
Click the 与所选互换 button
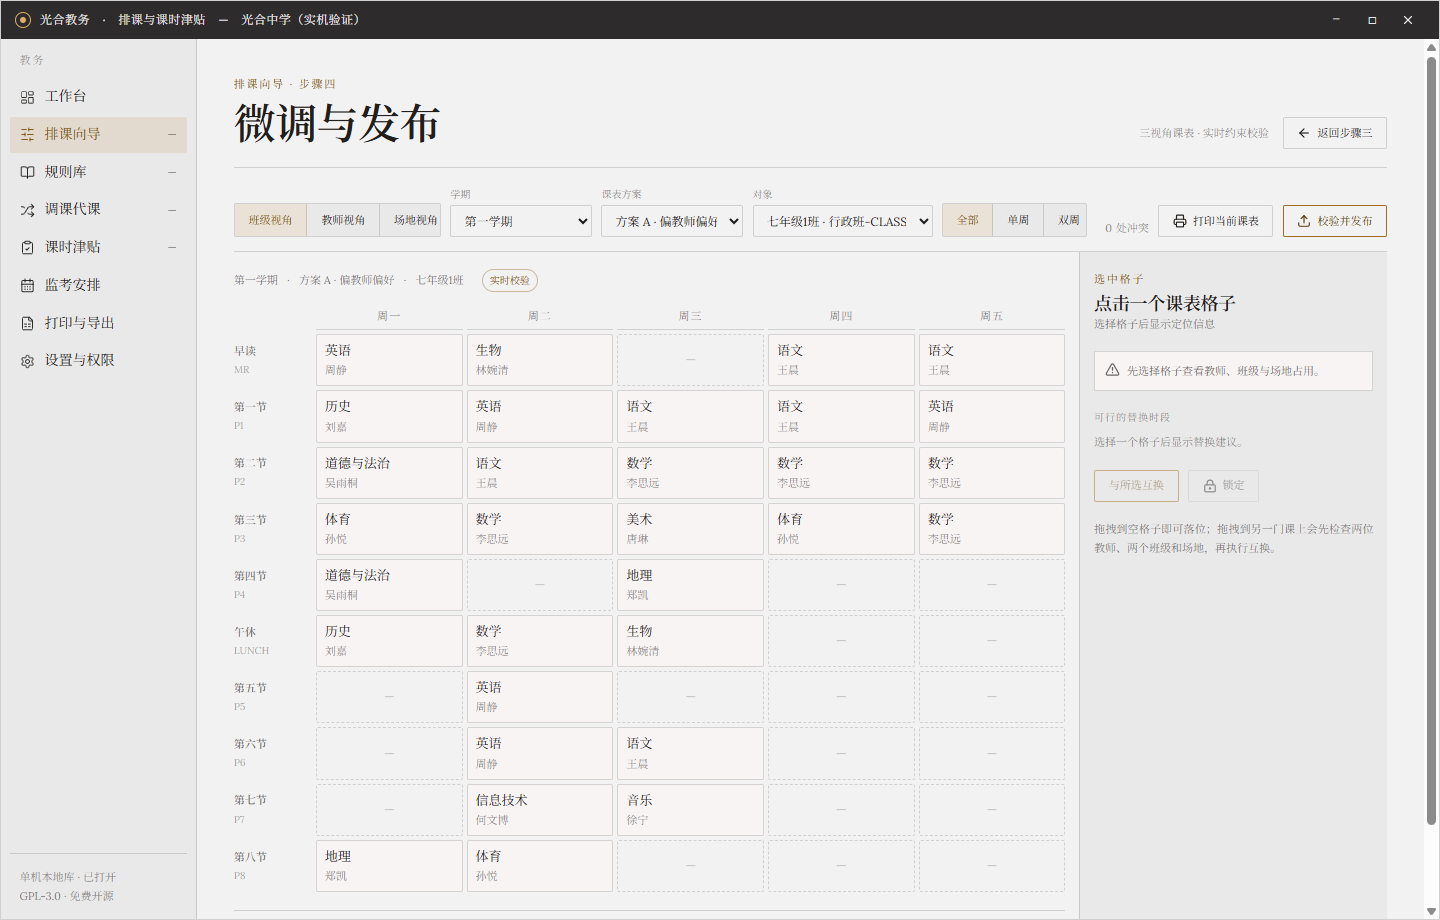pyautogui.click(x=1136, y=486)
